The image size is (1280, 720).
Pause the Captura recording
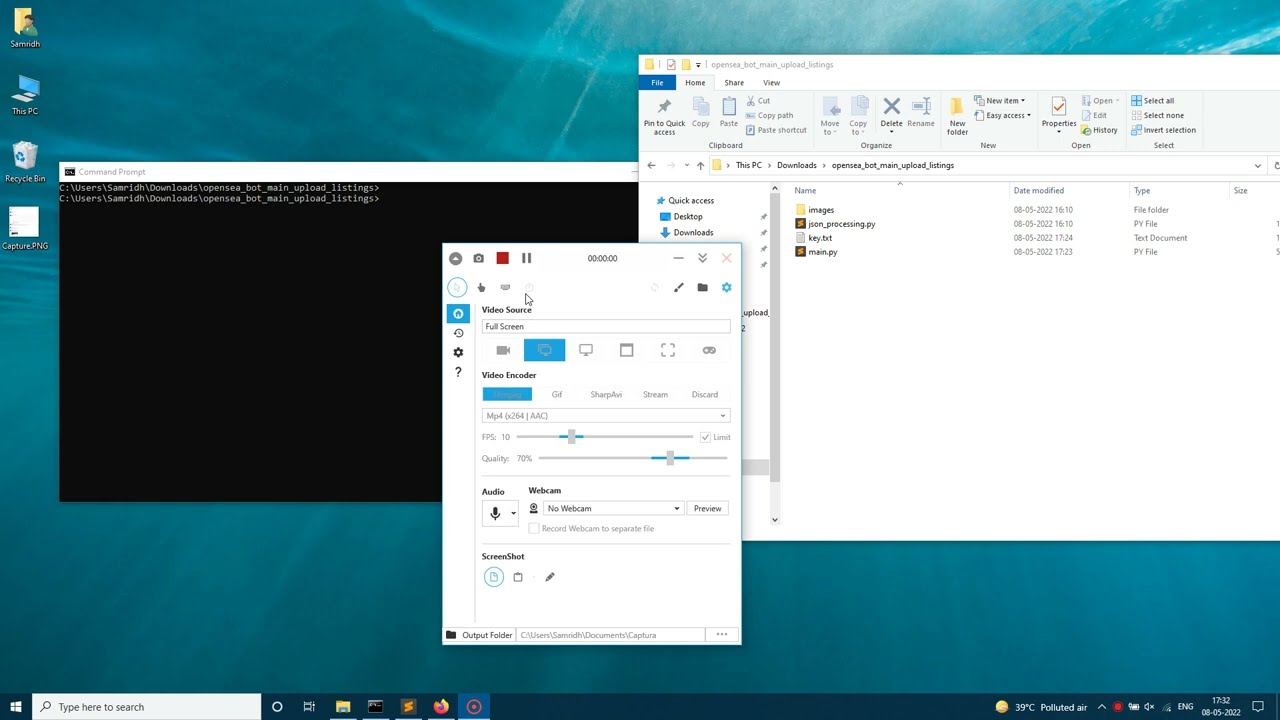[x=526, y=258]
